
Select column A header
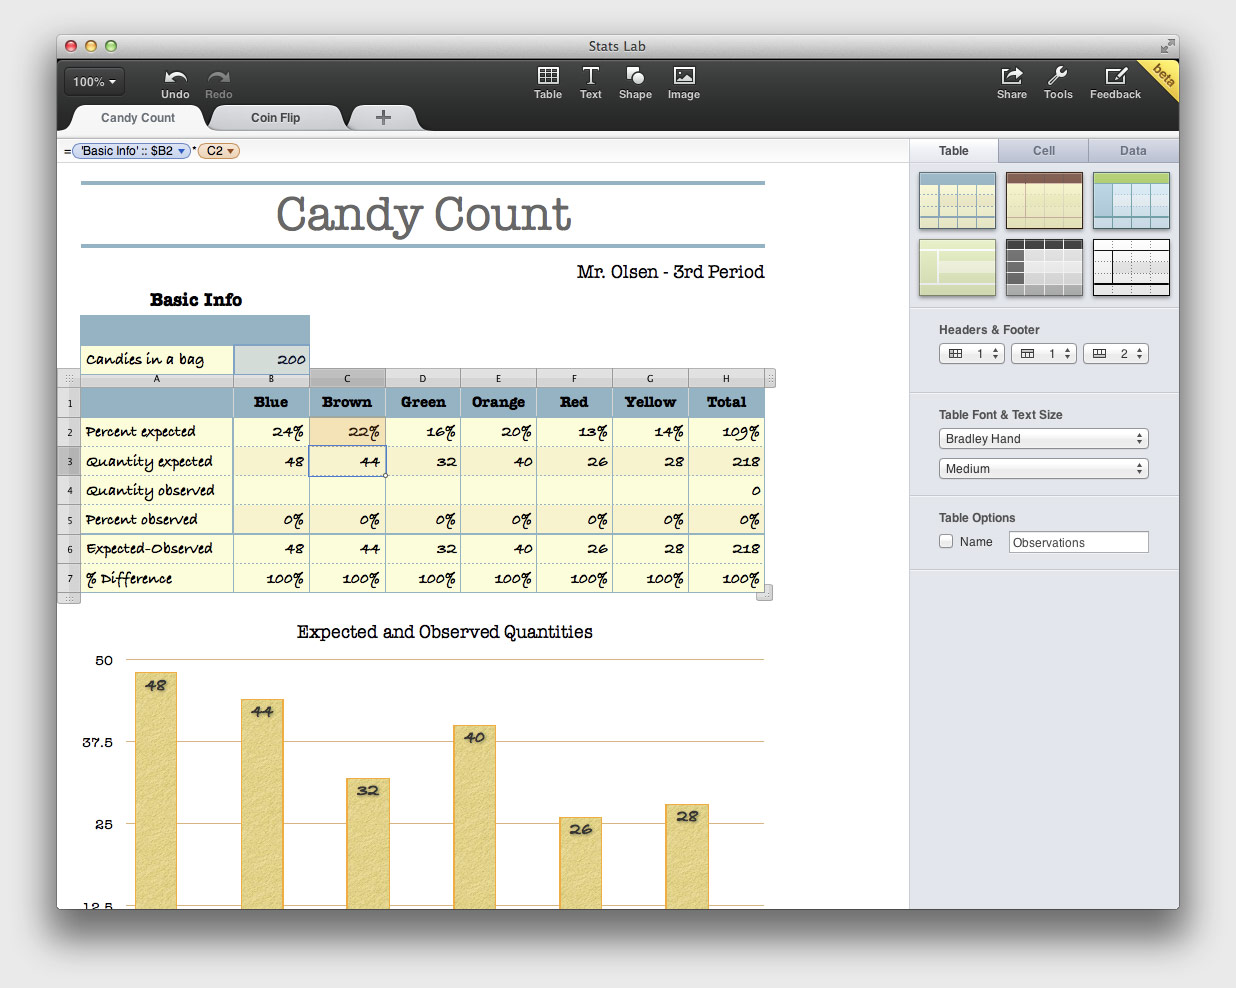point(157,379)
